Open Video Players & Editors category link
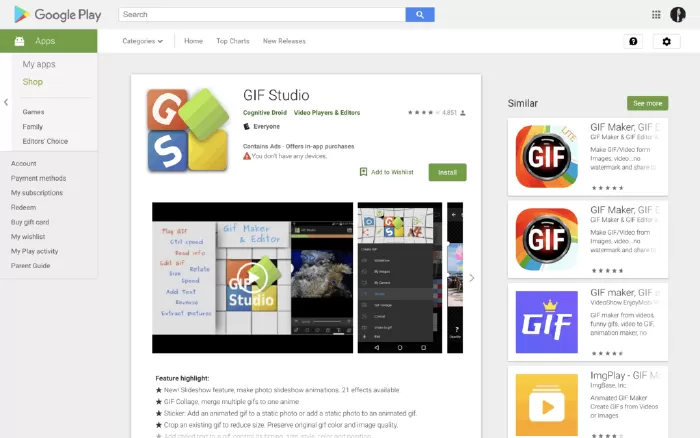The image size is (700, 438). click(327, 113)
